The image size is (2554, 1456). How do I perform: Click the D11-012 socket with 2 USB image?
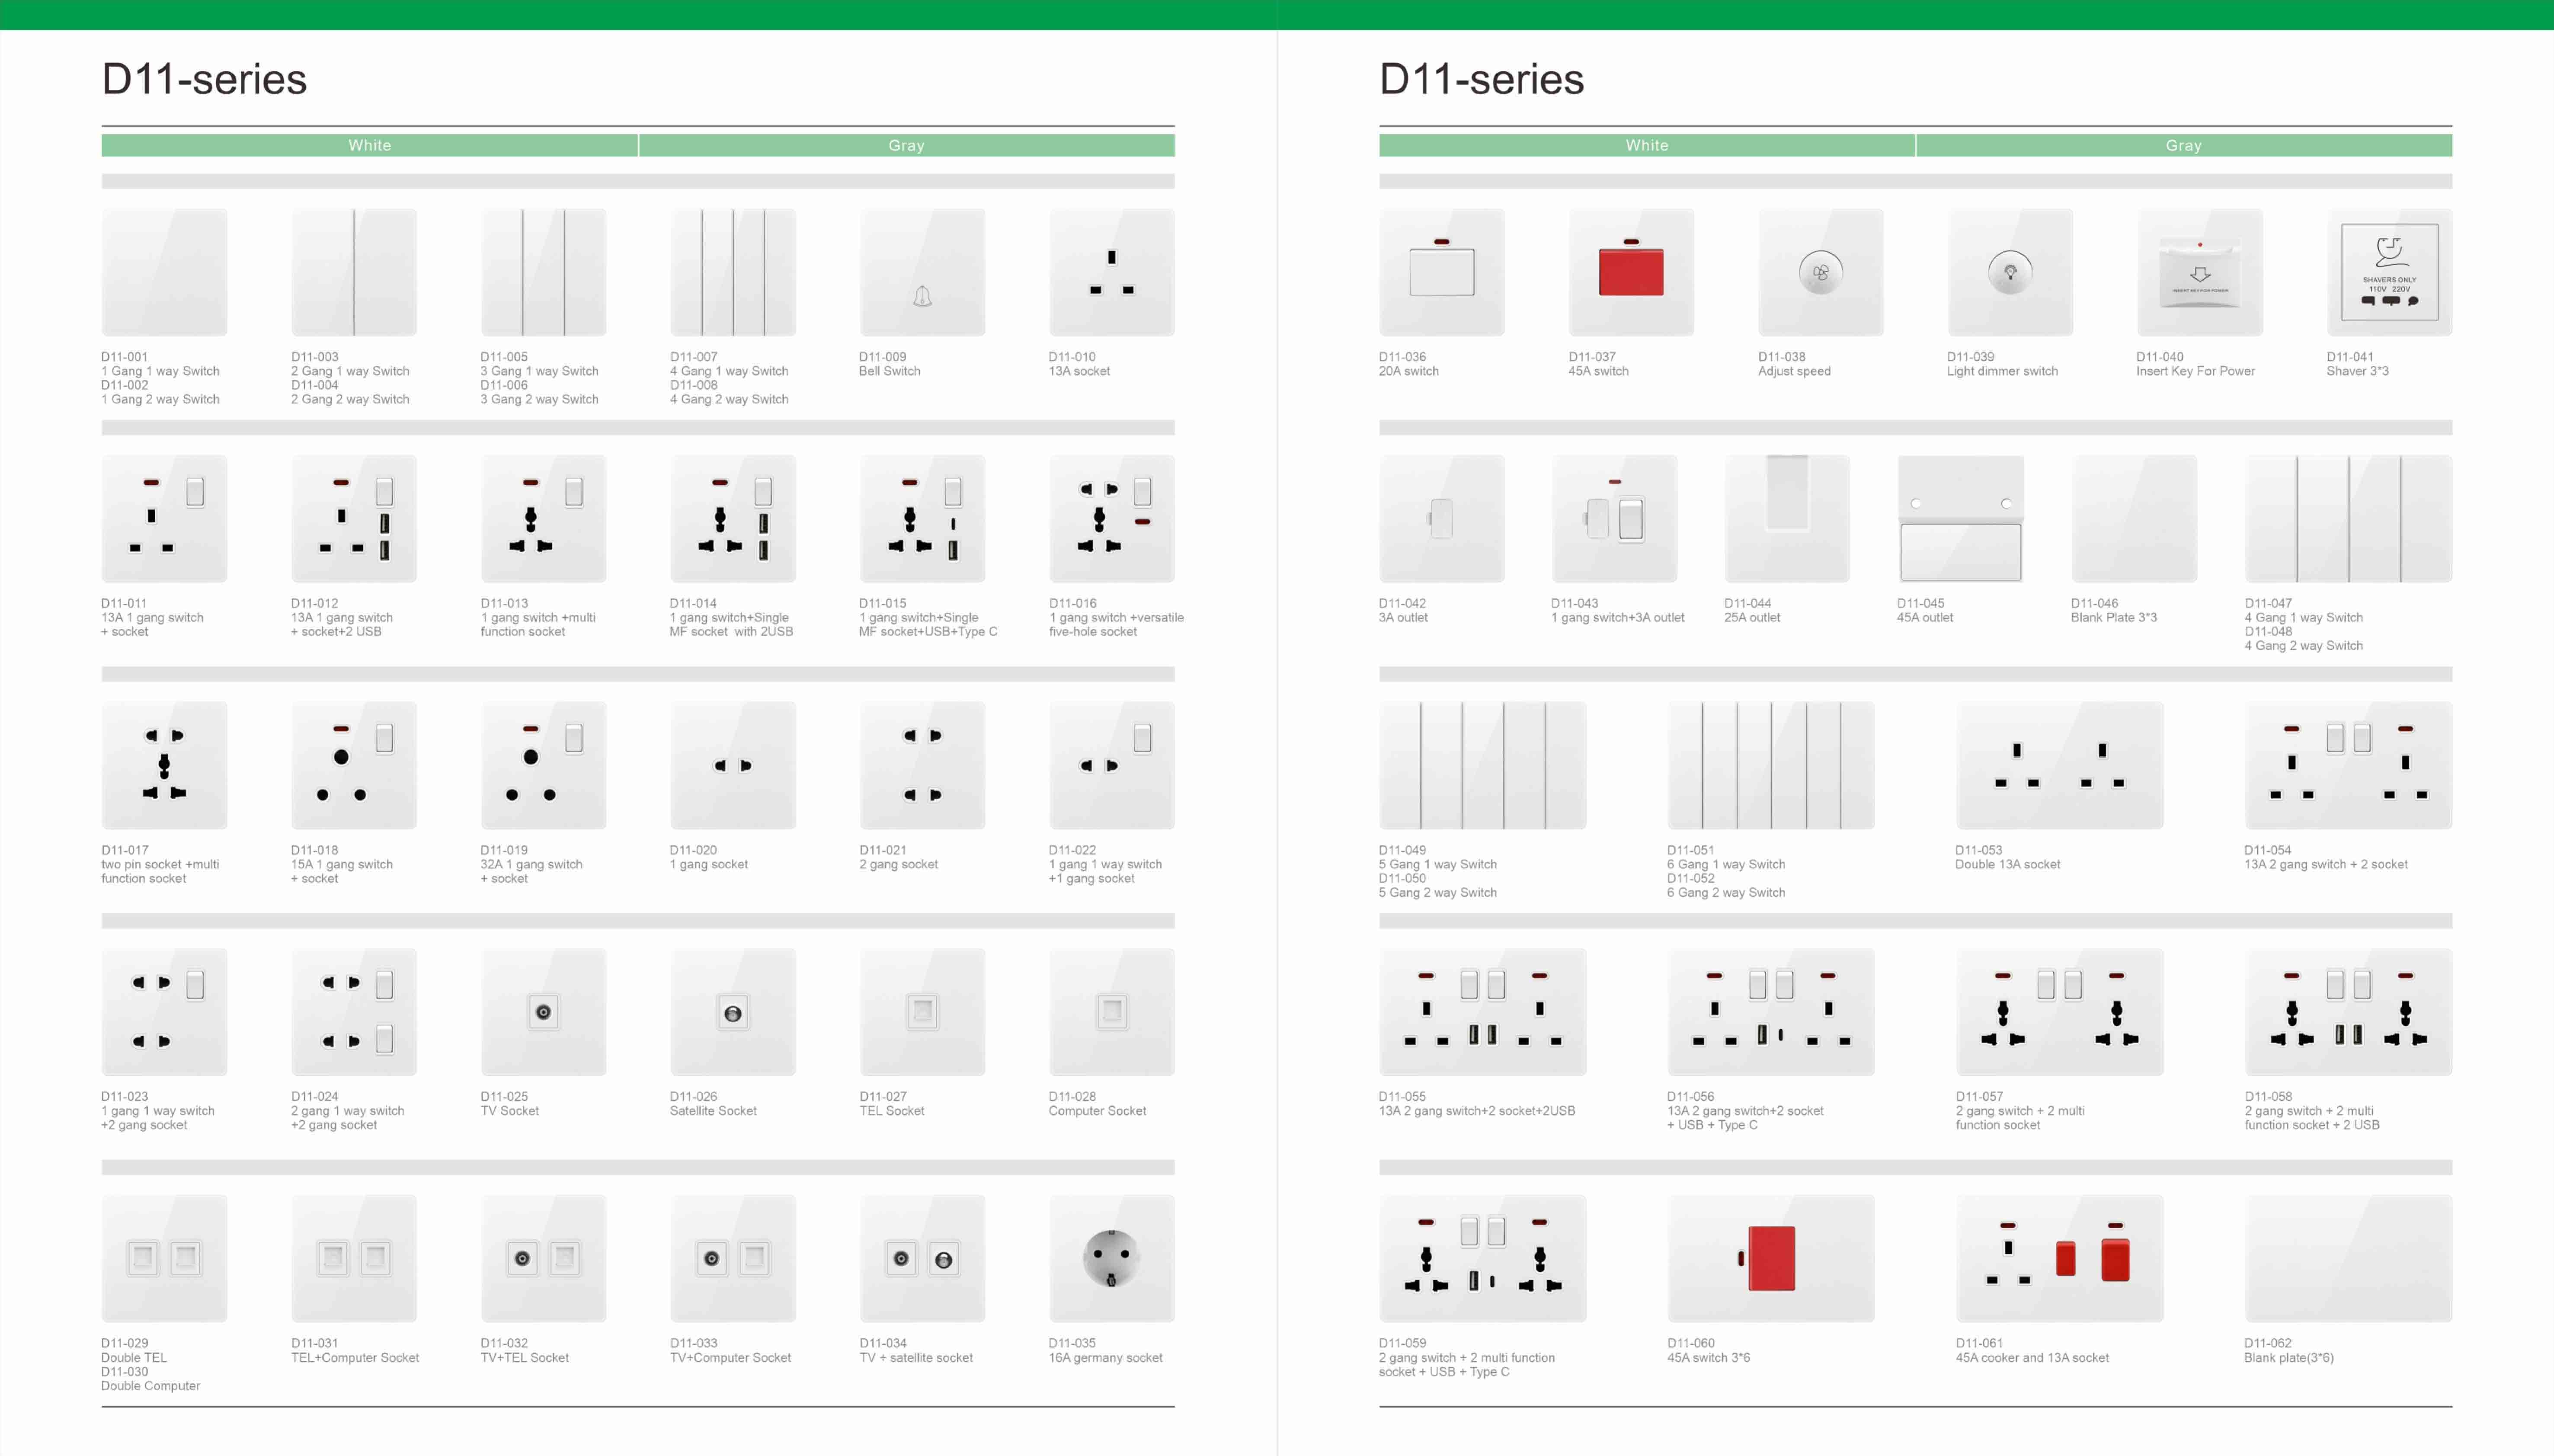point(354,519)
